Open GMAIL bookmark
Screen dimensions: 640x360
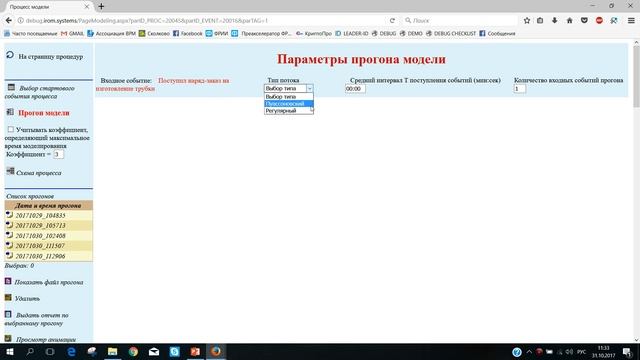click(x=72, y=33)
